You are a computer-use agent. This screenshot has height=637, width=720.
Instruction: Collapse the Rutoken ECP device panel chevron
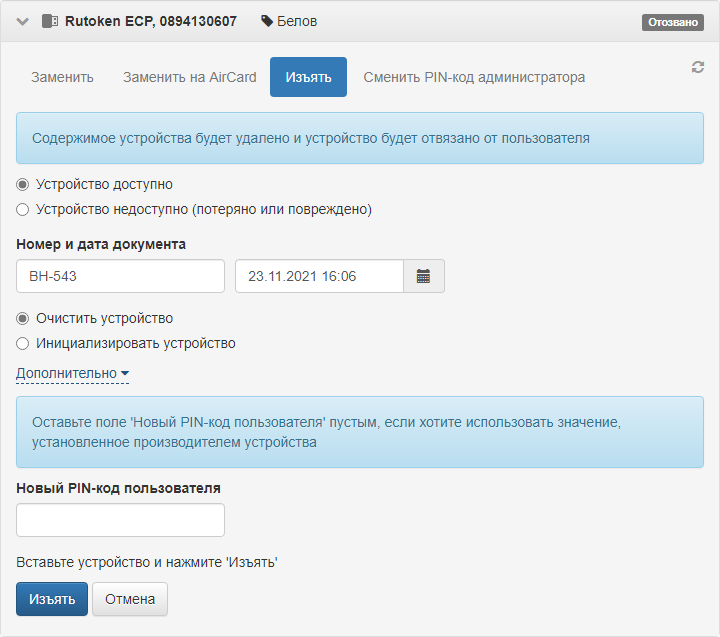click(23, 21)
